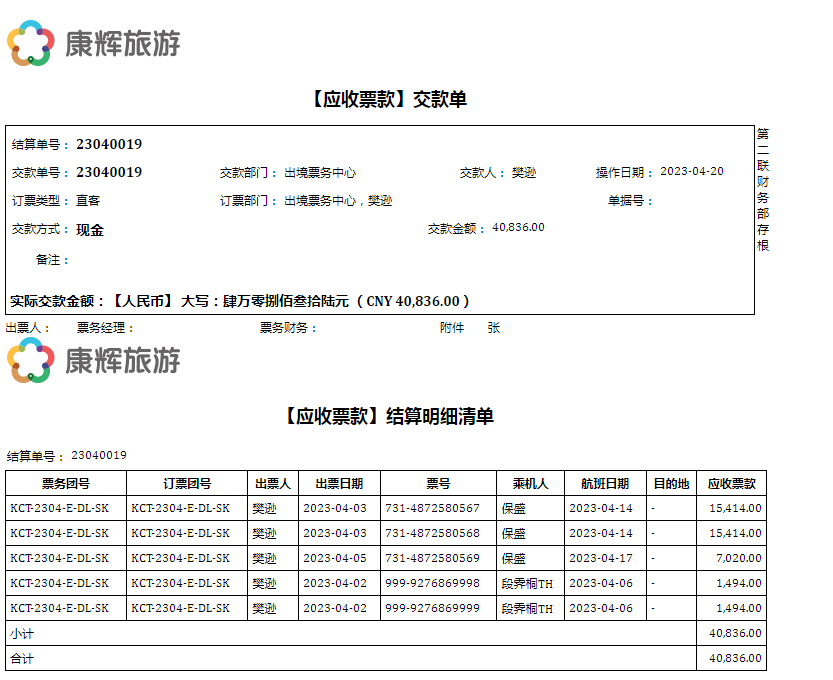Click the 操作日期 value 2023-04-20

pyautogui.click(x=692, y=171)
